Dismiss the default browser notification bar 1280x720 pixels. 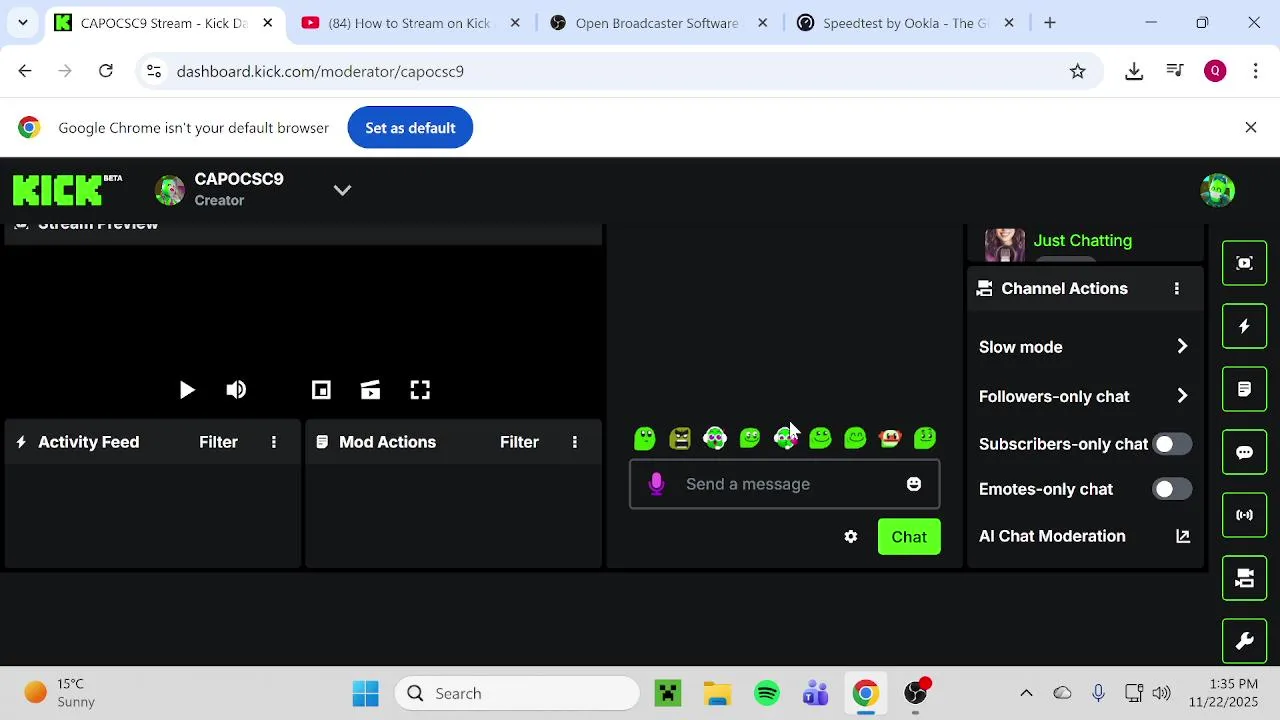pyautogui.click(x=1250, y=128)
